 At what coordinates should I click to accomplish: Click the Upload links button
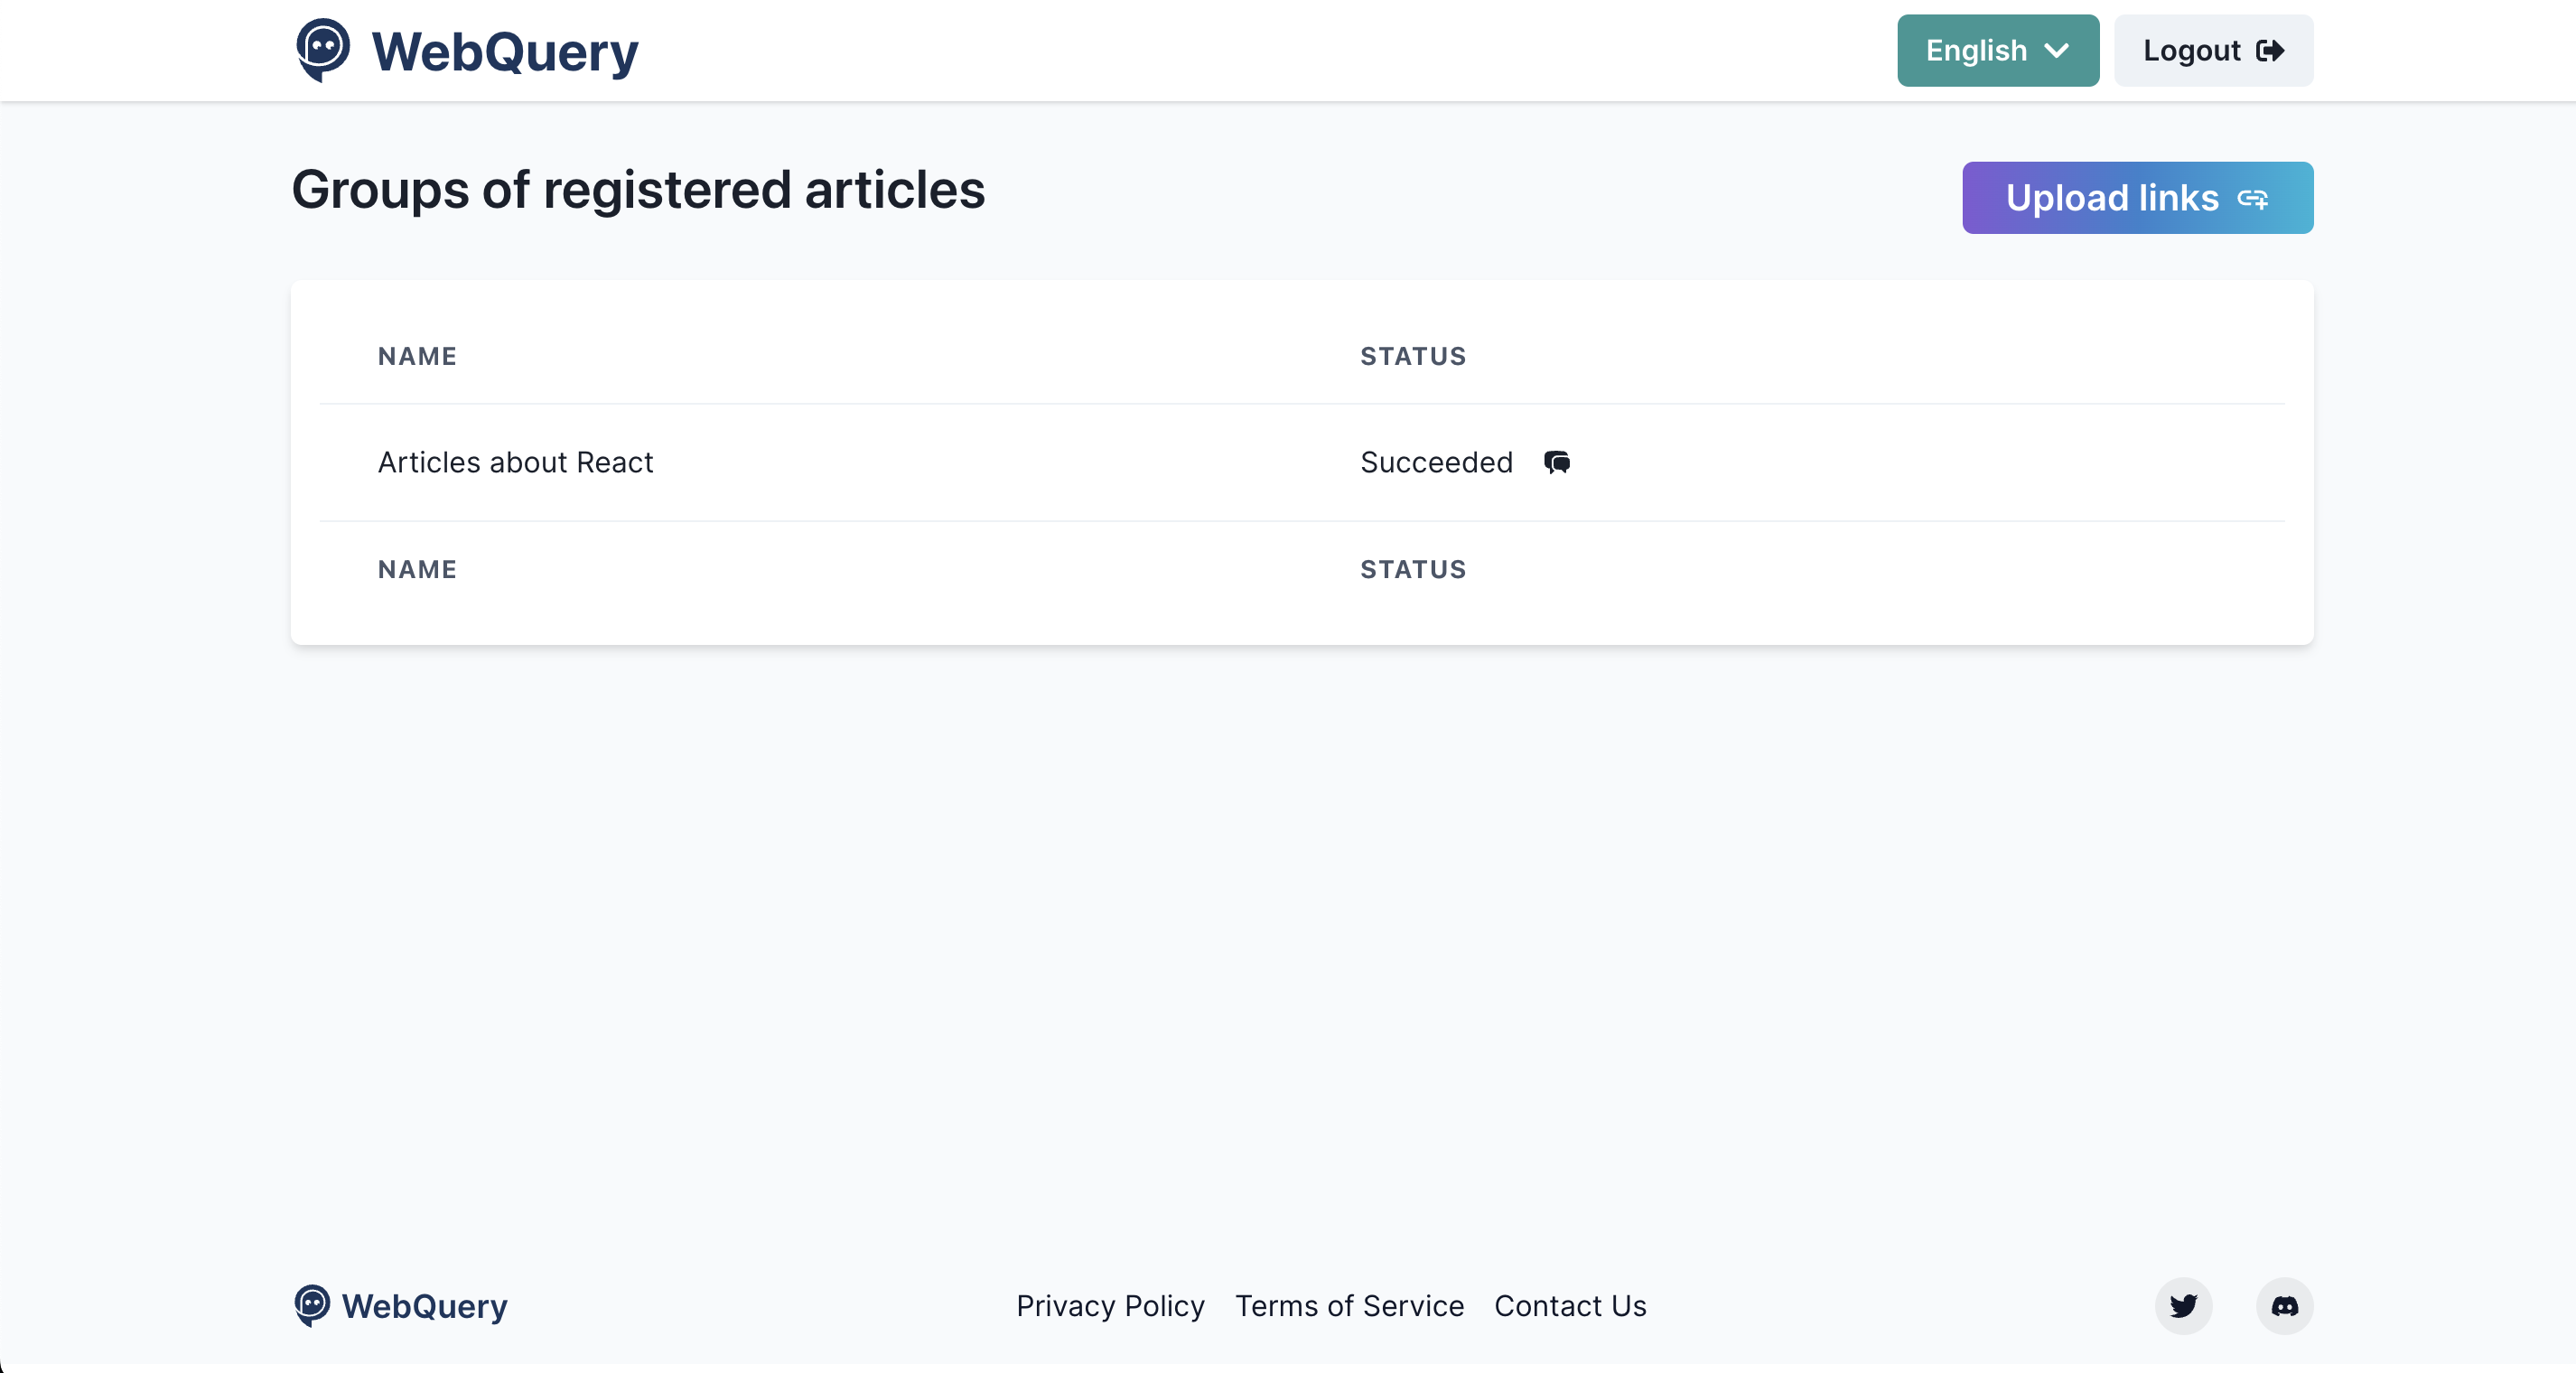[2137, 198]
